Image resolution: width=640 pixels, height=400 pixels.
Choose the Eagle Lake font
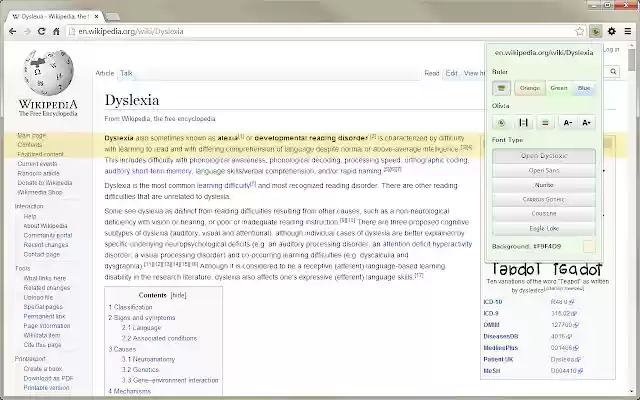(x=544, y=228)
